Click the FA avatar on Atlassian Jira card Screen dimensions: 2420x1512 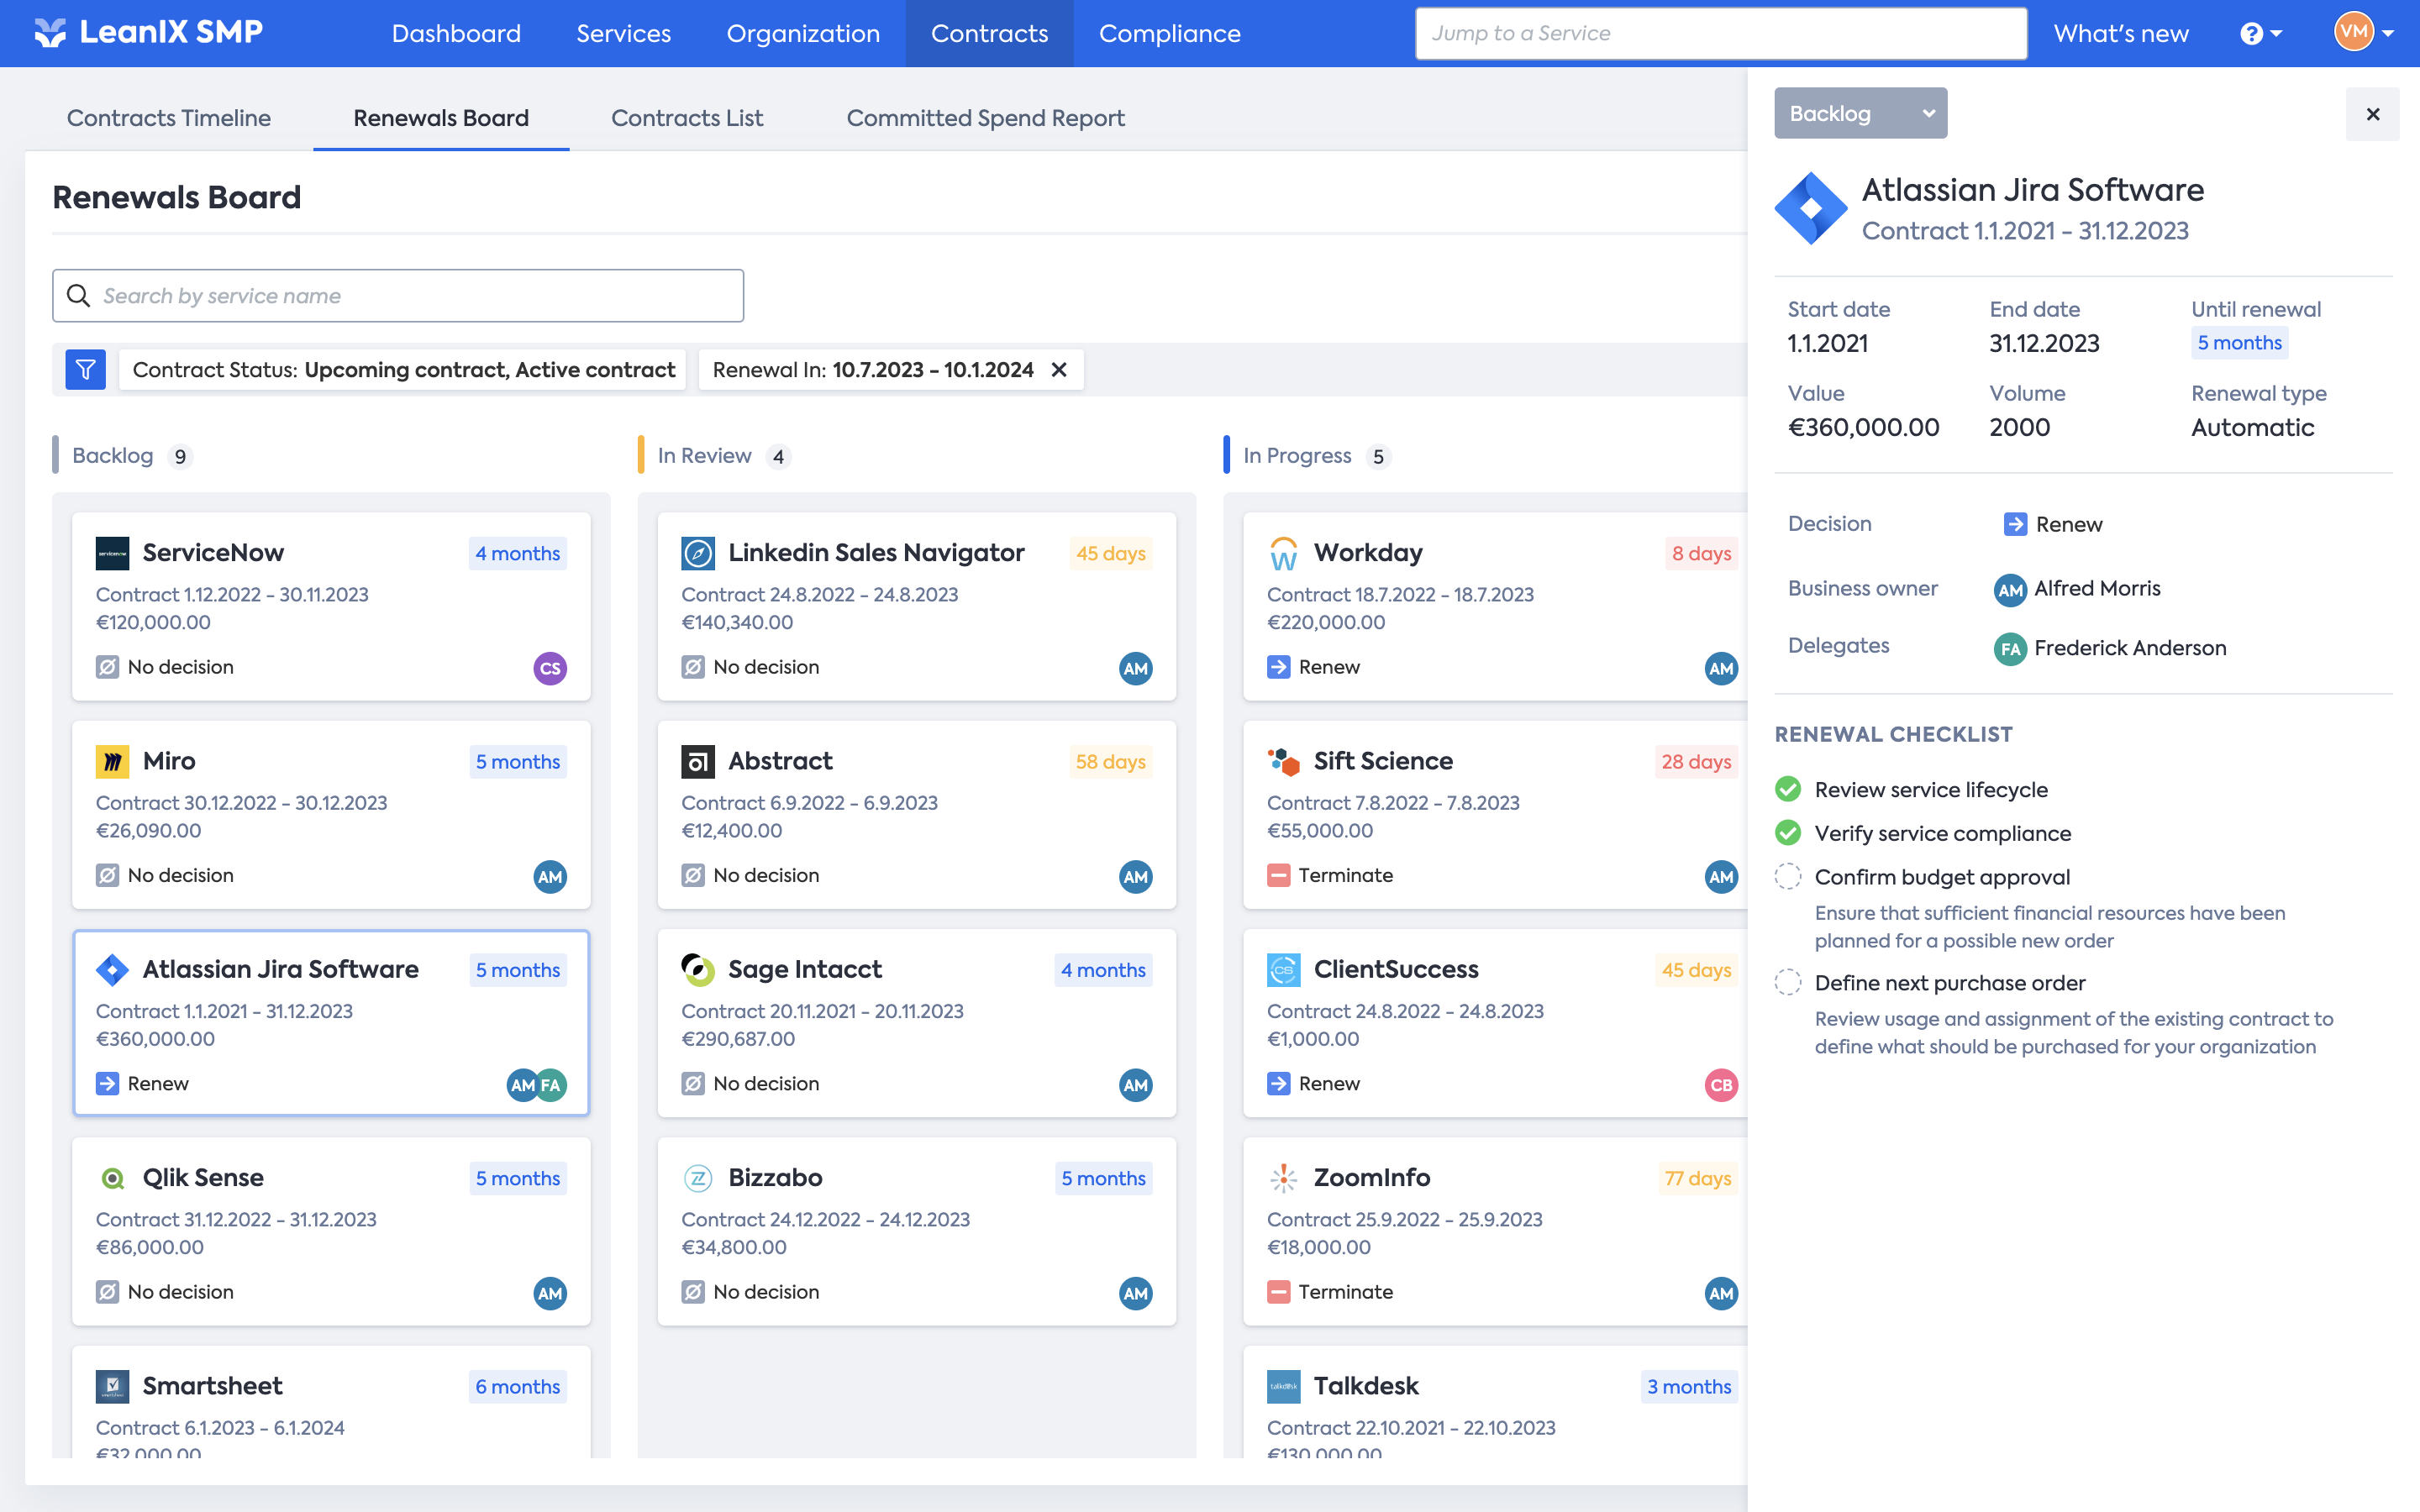pyautogui.click(x=551, y=1085)
